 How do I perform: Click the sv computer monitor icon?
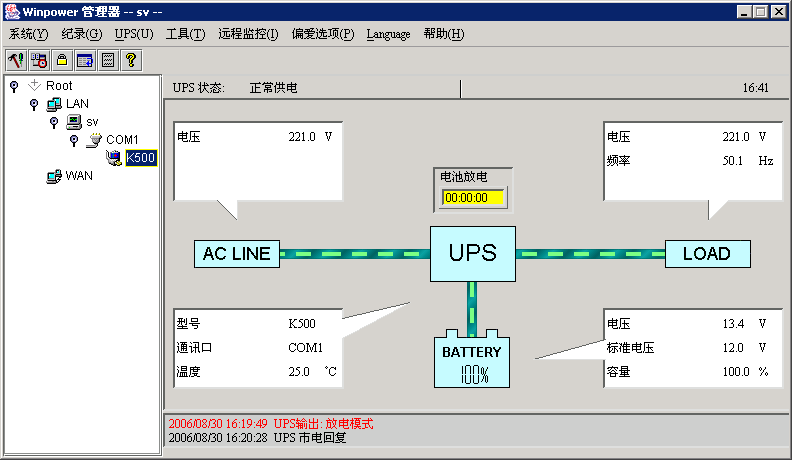(74, 122)
